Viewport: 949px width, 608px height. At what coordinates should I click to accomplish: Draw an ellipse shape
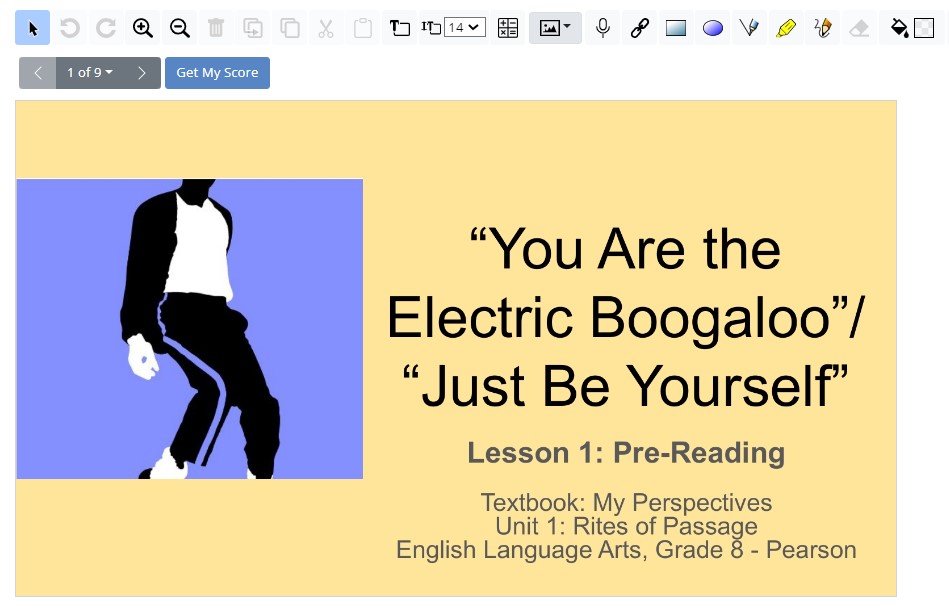pyautogui.click(x=712, y=27)
